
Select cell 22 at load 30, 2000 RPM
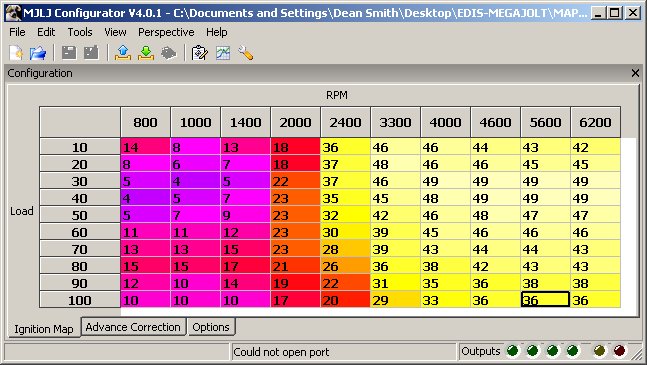295,181
